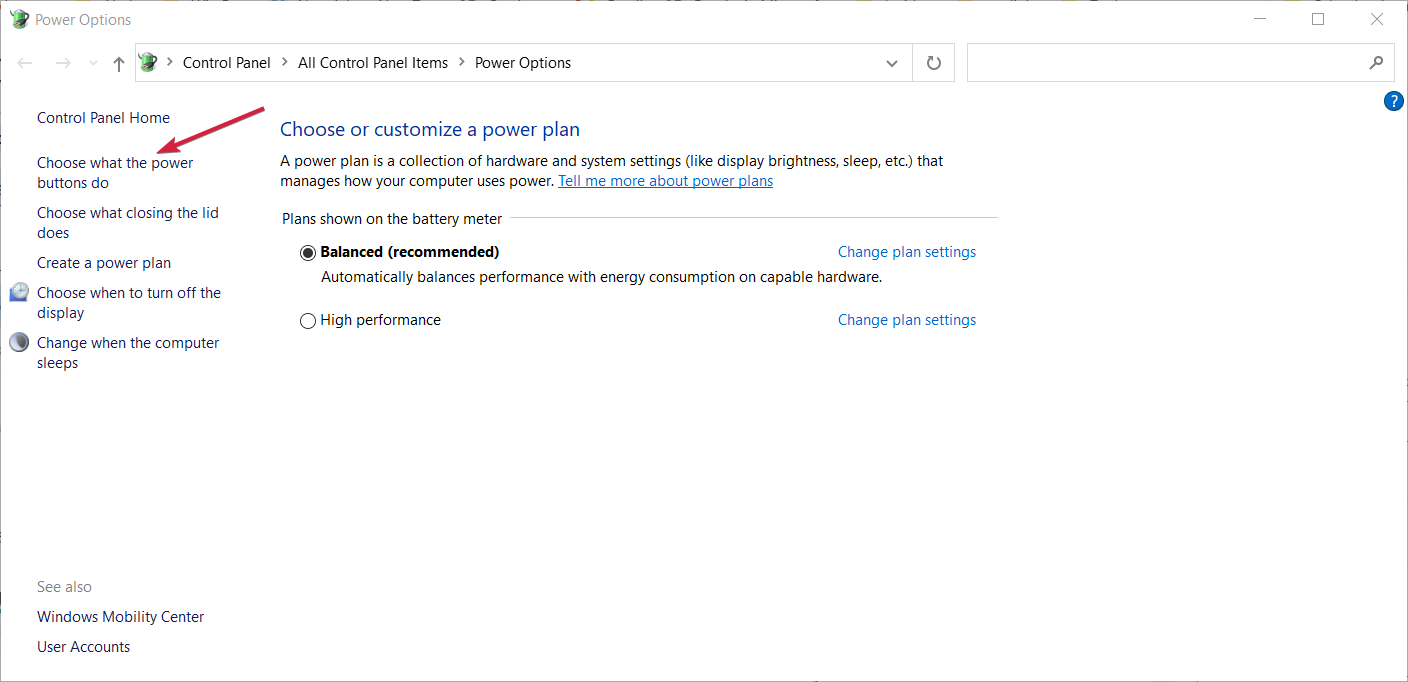Image resolution: width=1408 pixels, height=682 pixels.
Task: Expand chevron after Control Panel breadcrumb
Action: pyautogui.click(x=285, y=63)
